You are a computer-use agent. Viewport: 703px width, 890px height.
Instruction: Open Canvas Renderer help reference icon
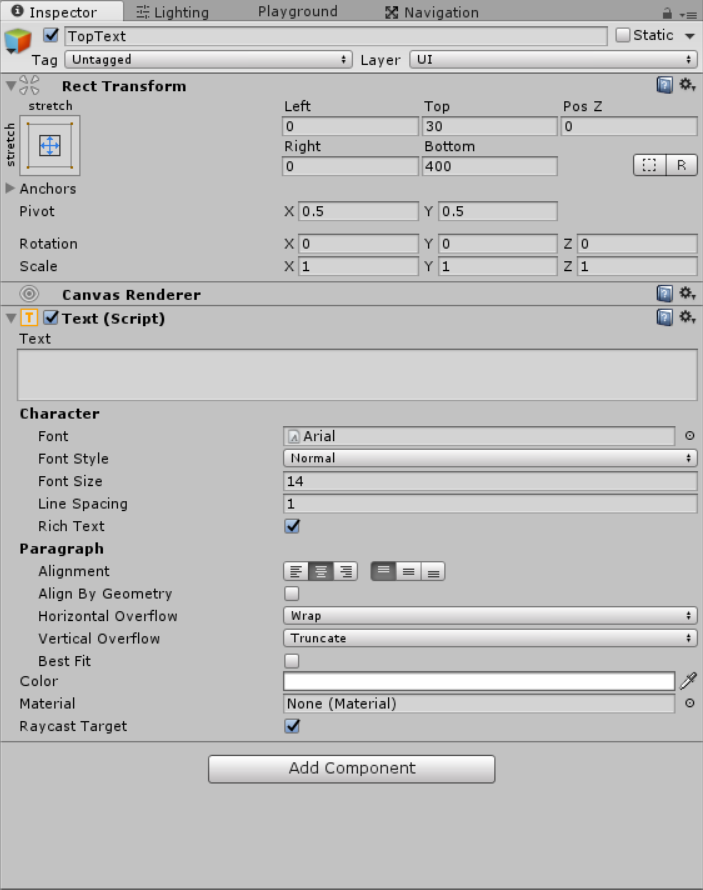664,293
